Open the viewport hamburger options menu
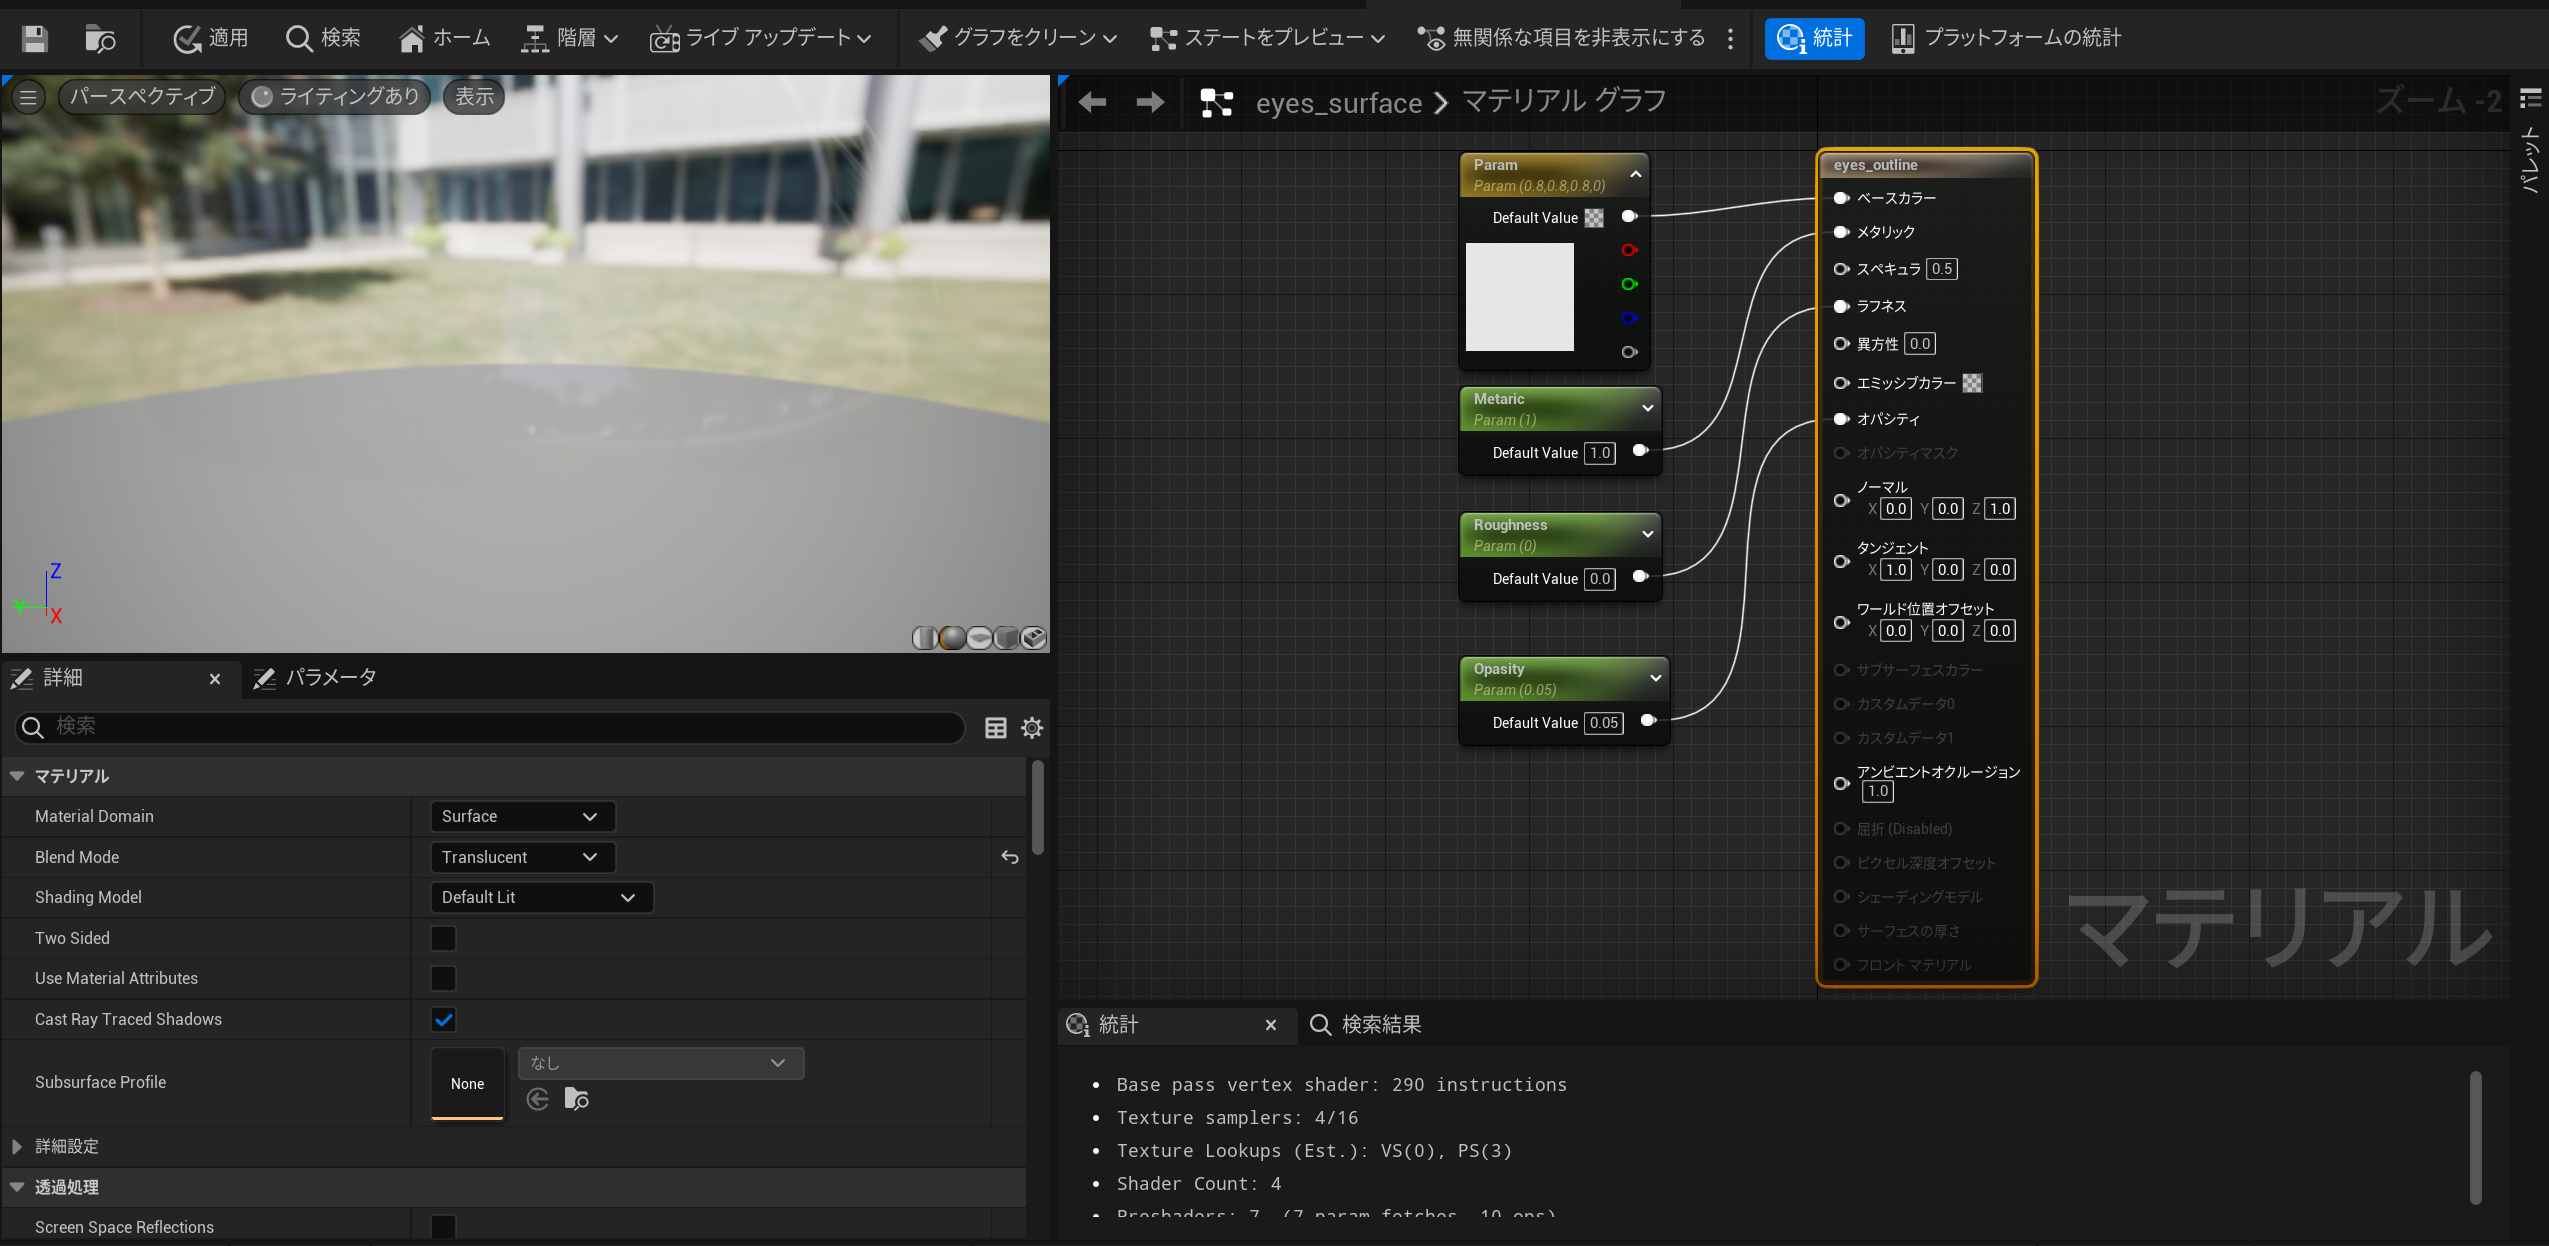 pyautogui.click(x=28, y=97)
